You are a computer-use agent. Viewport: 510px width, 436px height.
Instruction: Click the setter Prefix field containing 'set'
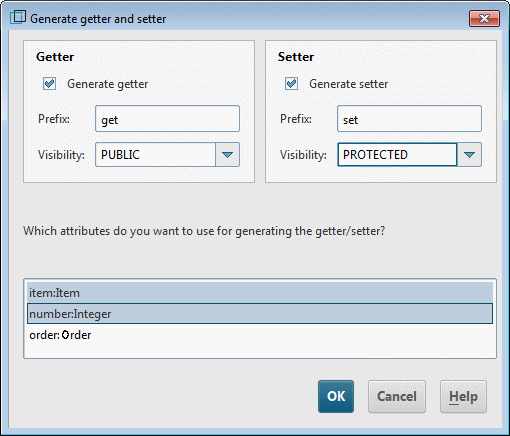coord(409,119)
